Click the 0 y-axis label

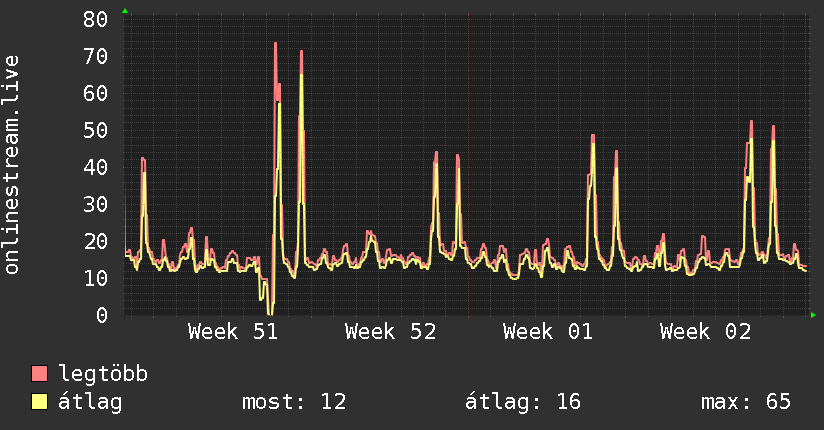(102, 315)
